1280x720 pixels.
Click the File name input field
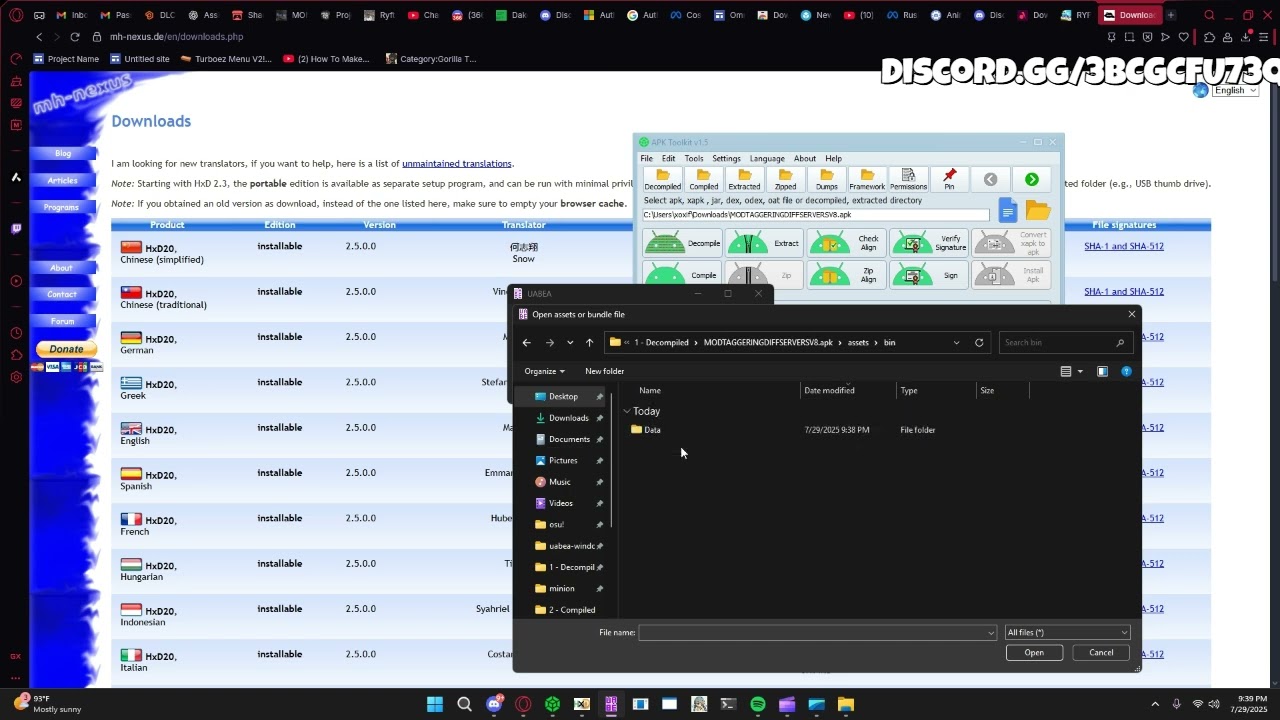pyautogui.click(x=818, y=632)
